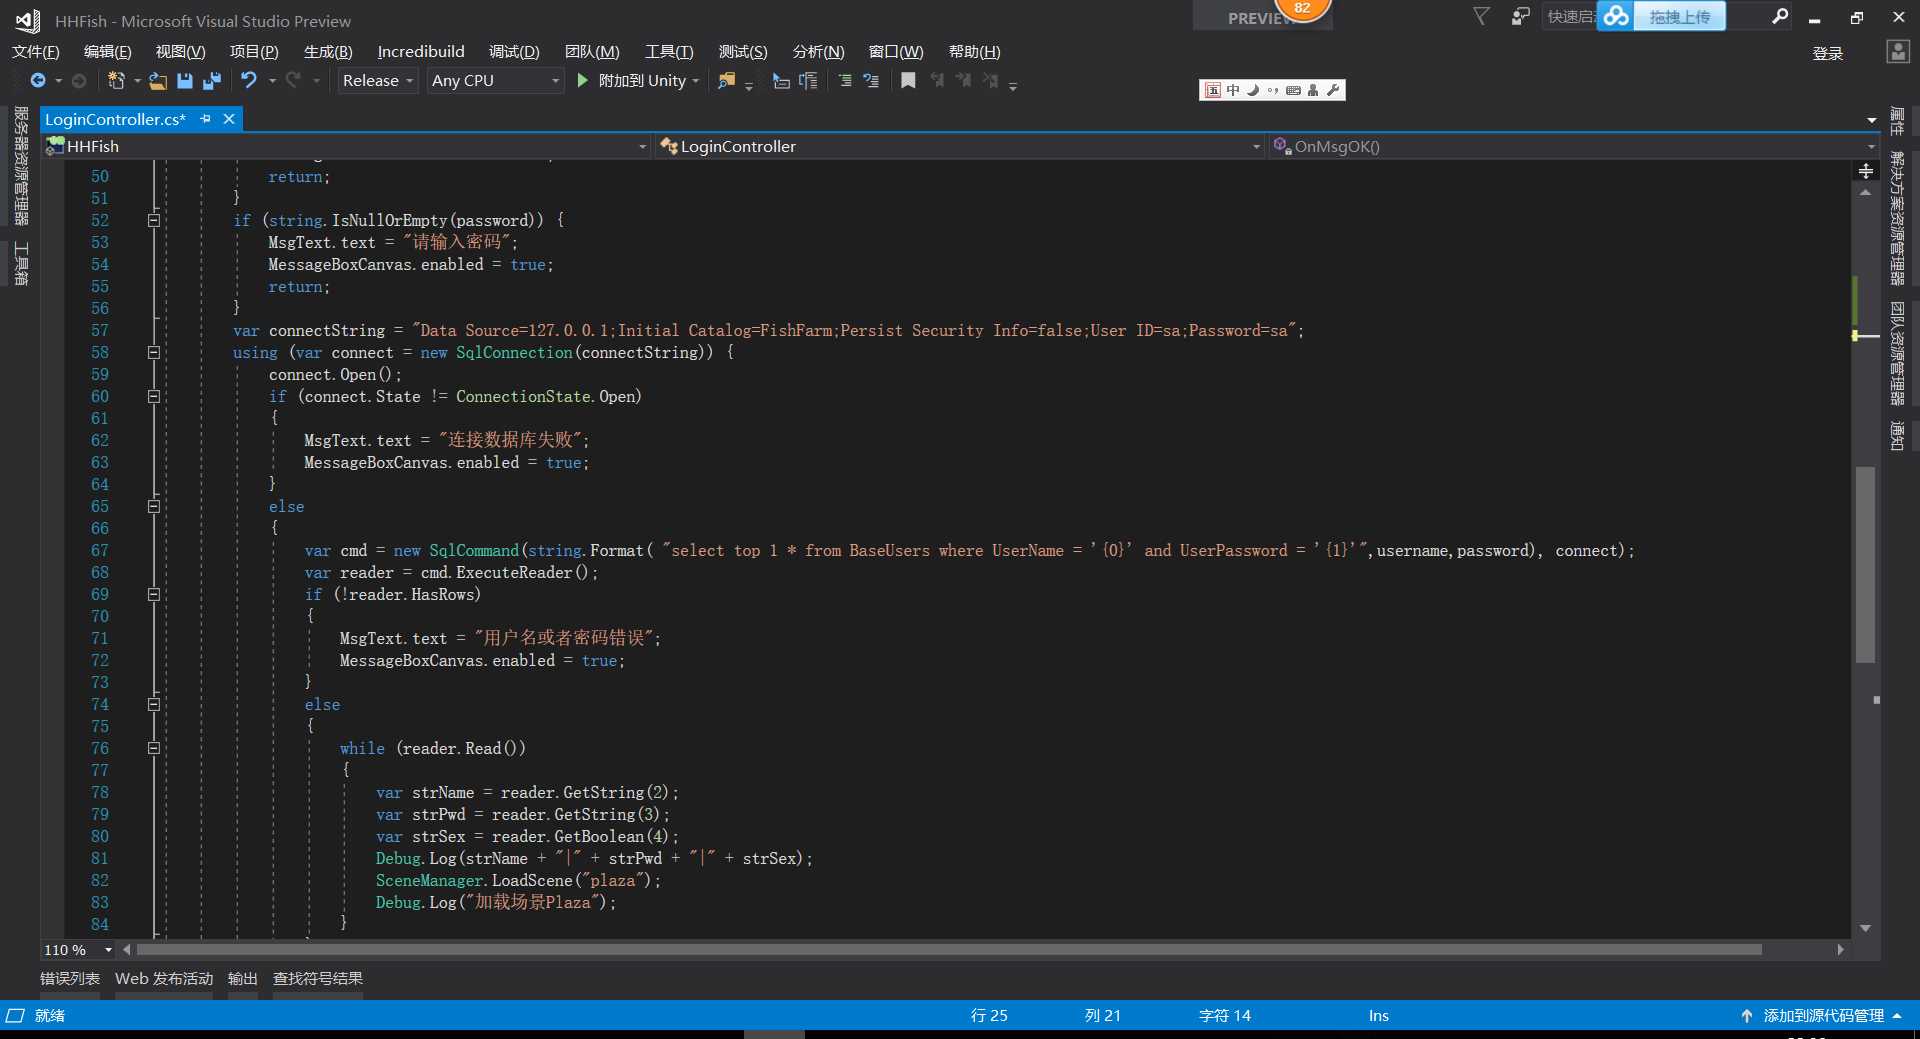Switch to the 错误列表 error list tab
1920x1039 pixels.
coord(70,979)
